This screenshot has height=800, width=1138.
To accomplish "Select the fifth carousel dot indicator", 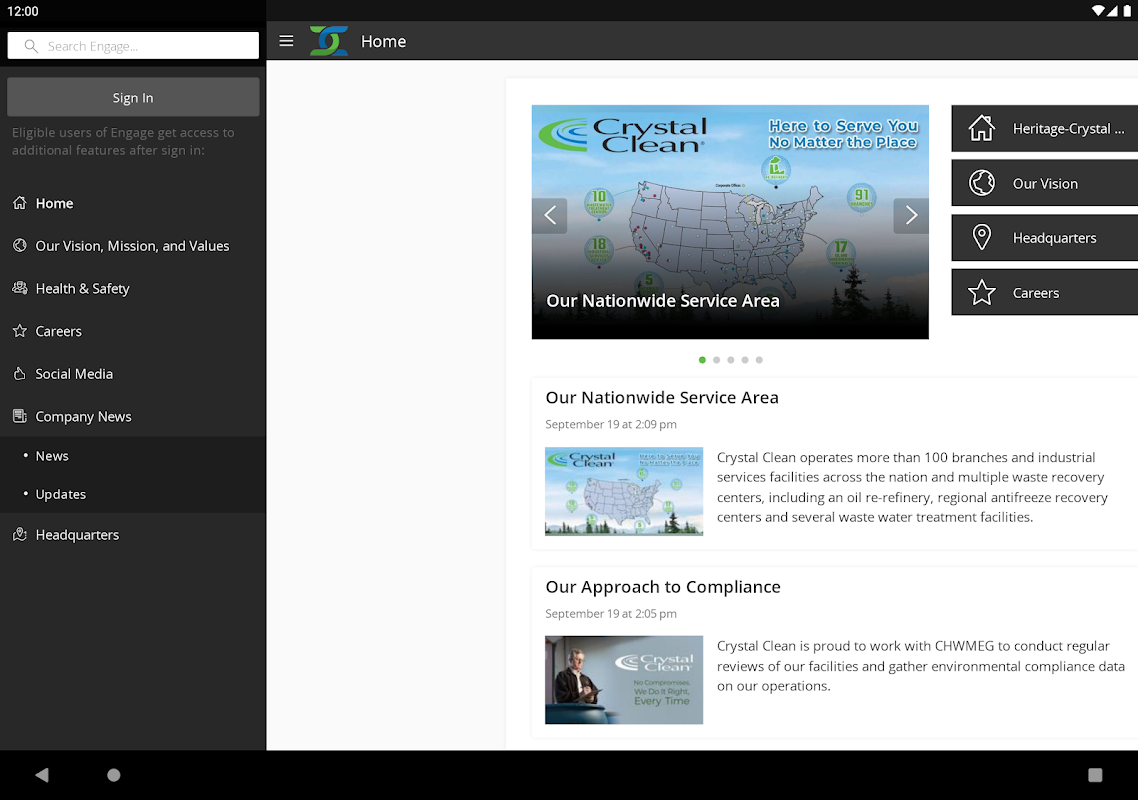I will [x=759, y=360].
